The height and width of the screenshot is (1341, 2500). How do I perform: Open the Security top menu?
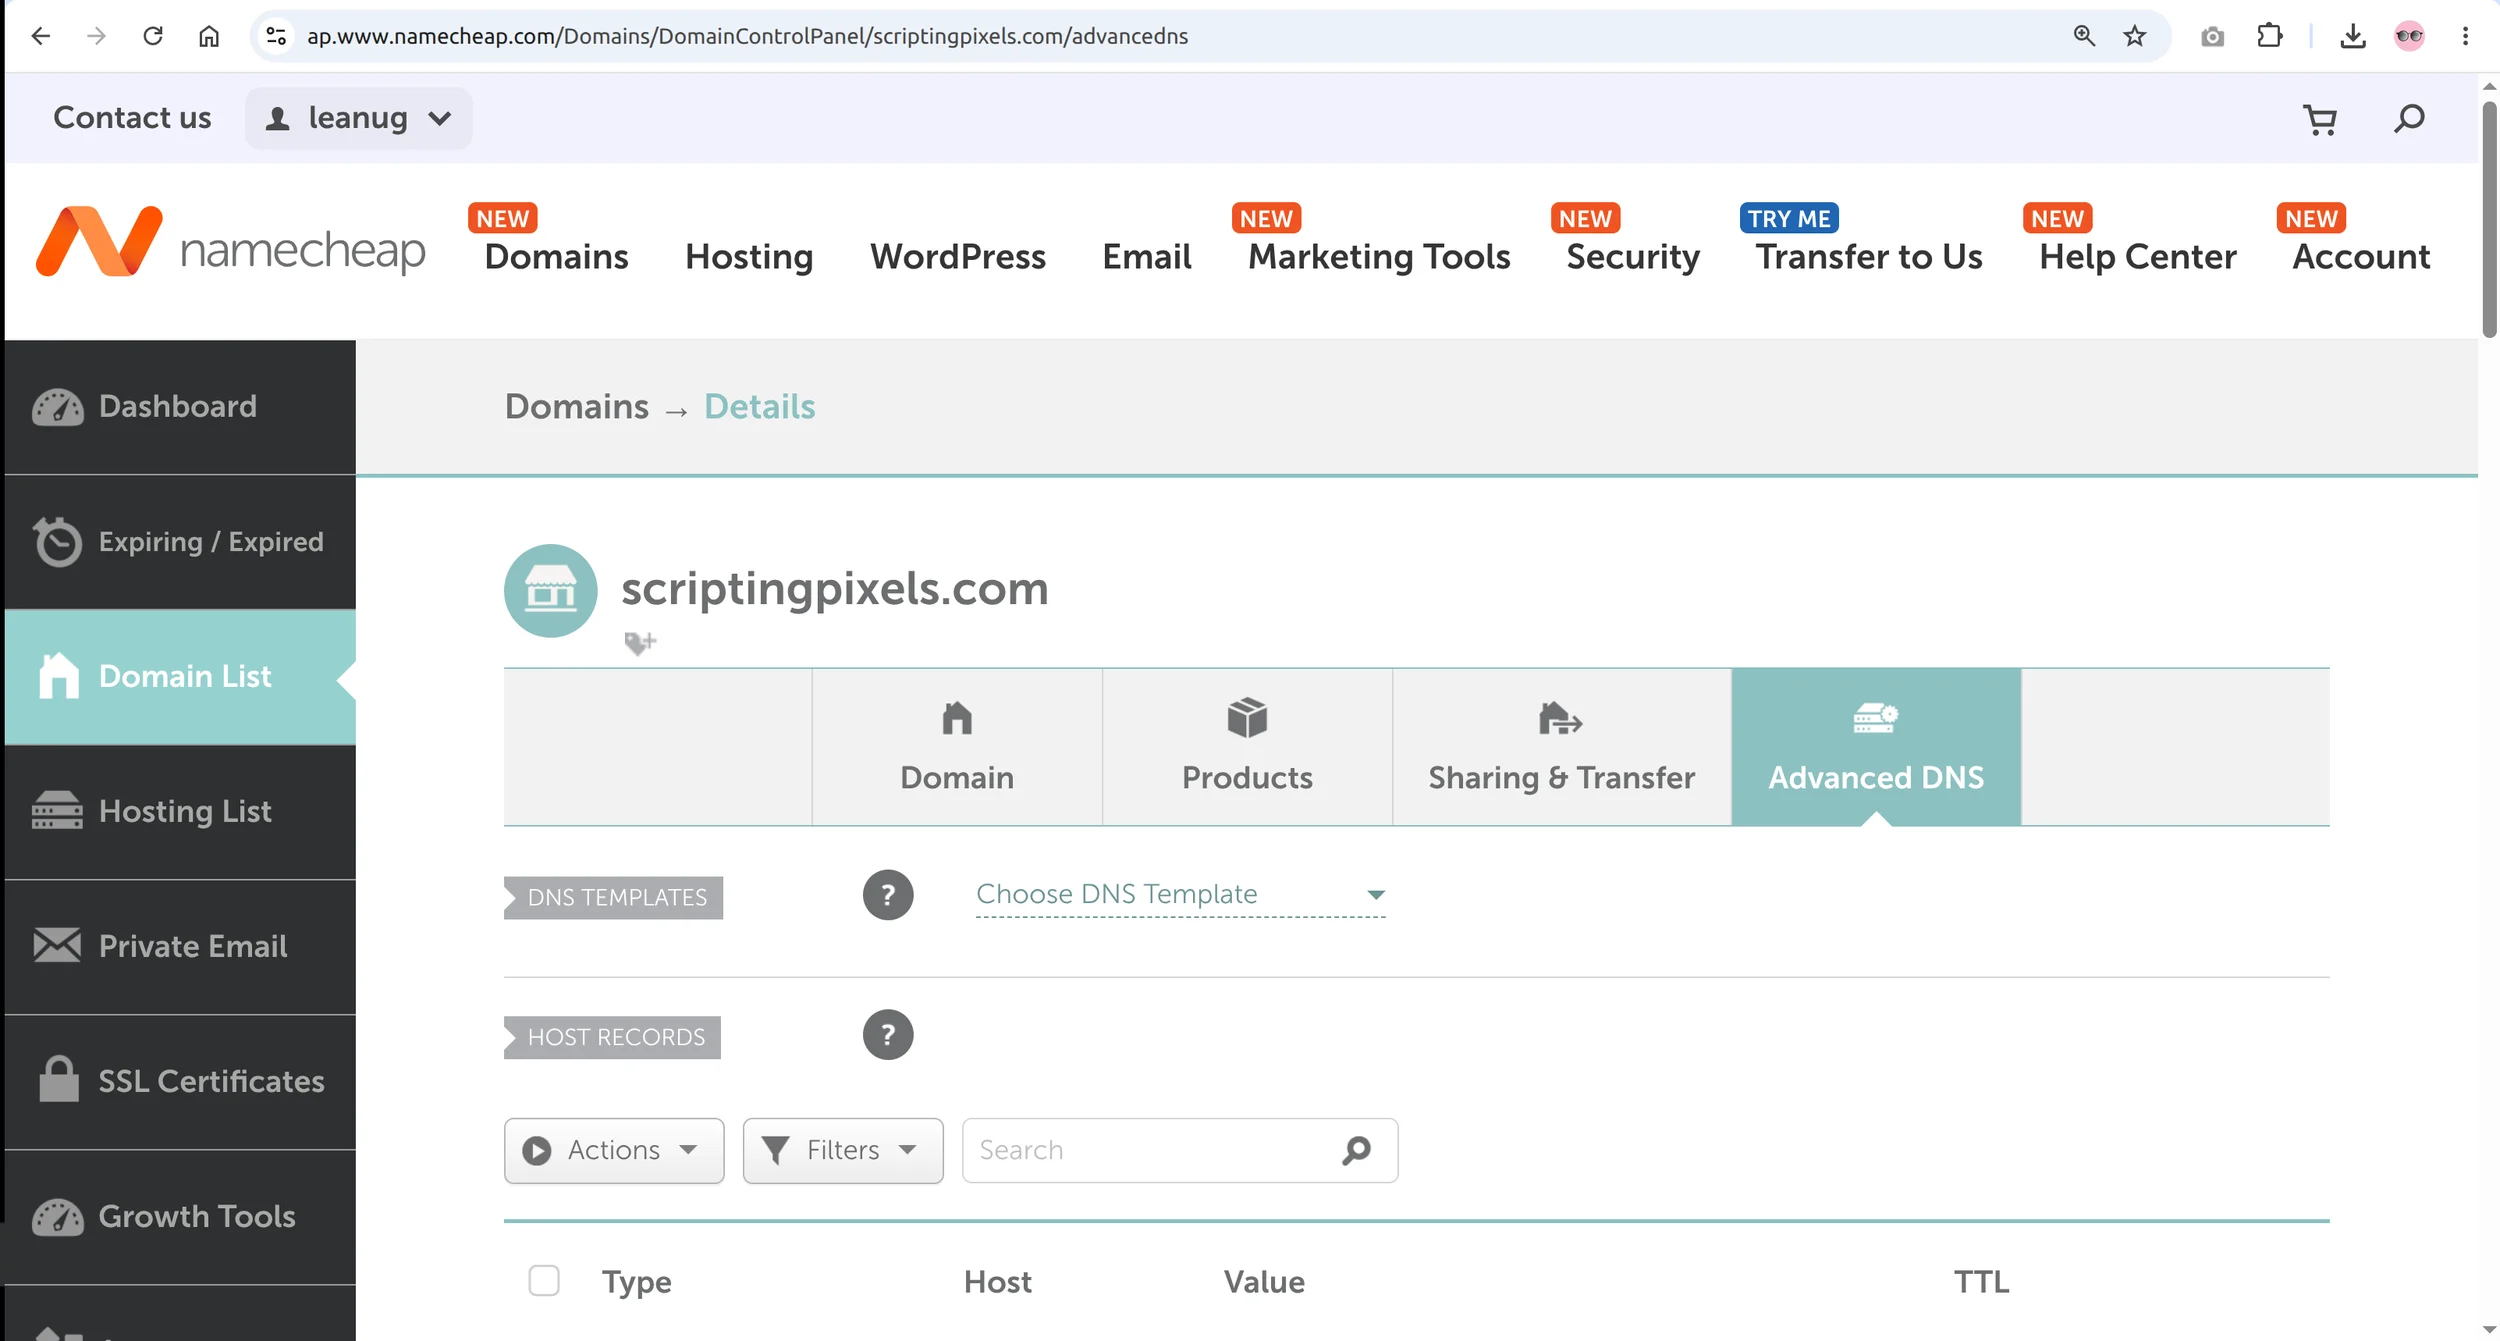1633,257
